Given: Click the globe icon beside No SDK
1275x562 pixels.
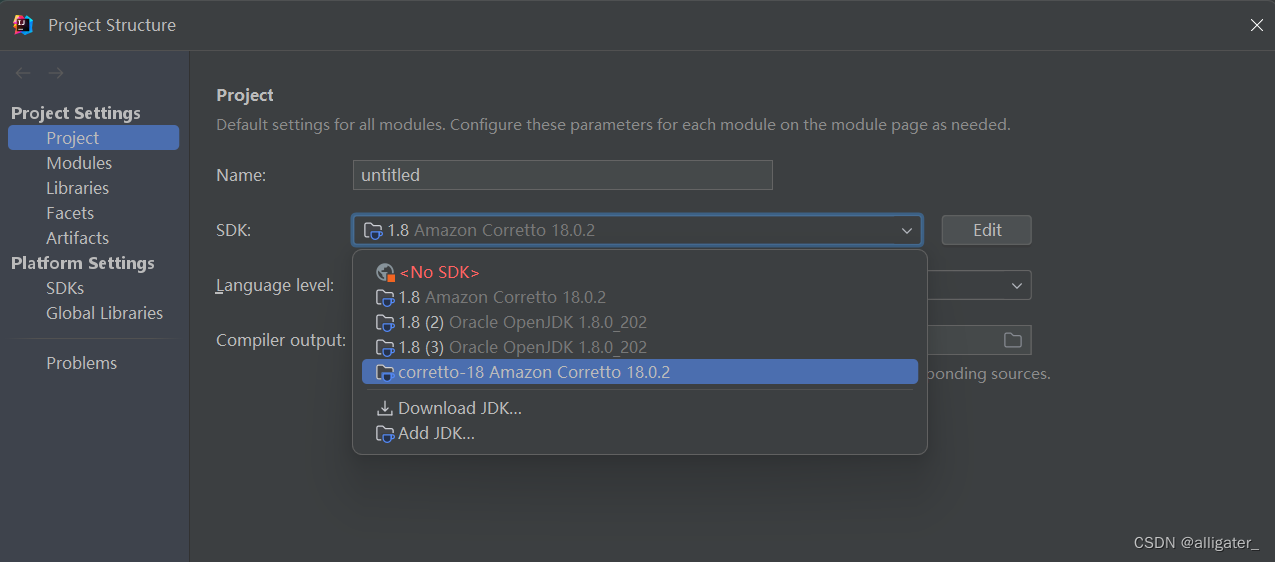Looking at the screenshot, I should (x=385, y=272).
